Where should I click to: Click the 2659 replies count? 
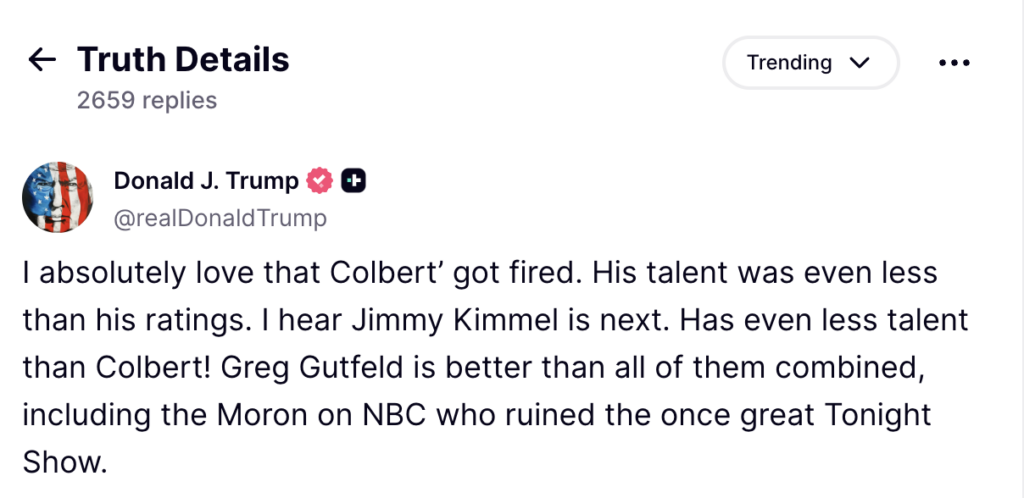[x=147, y=101]
